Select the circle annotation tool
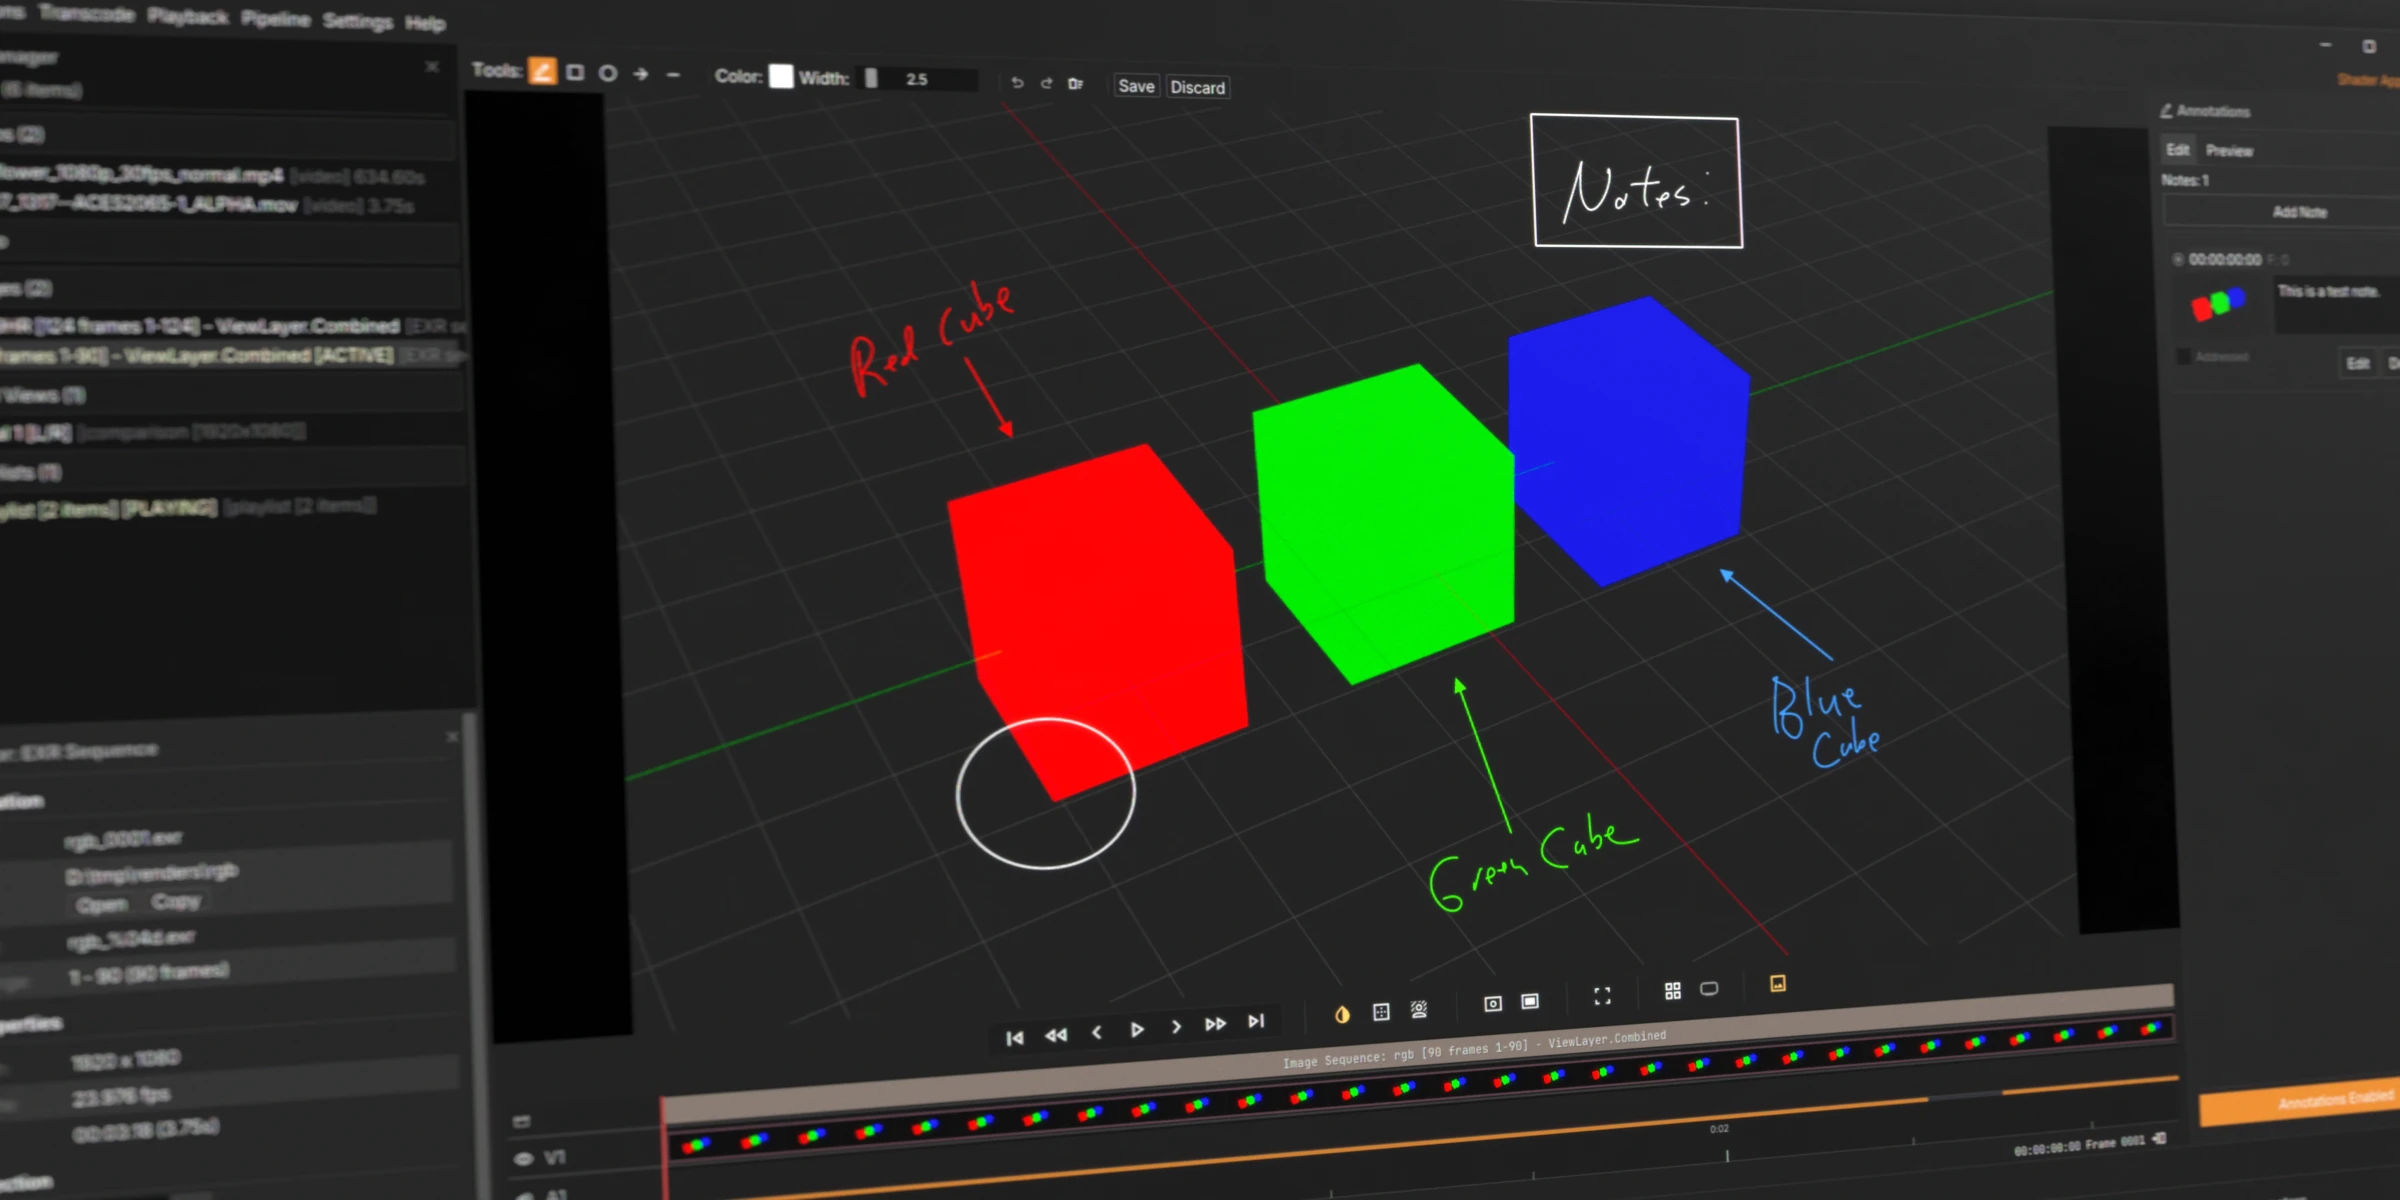 (607, 74)
